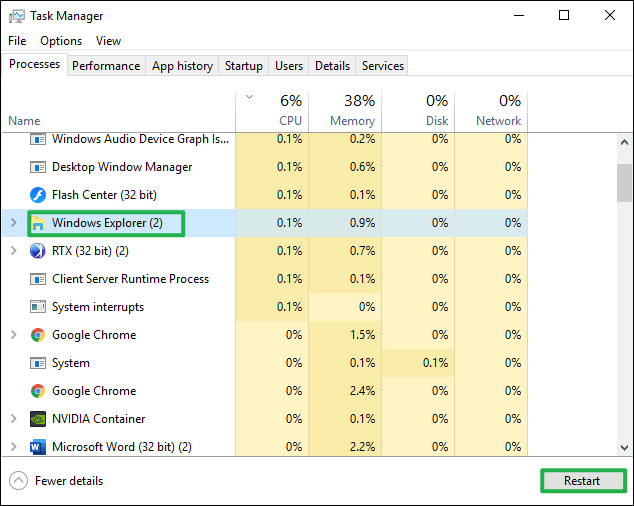Click RTX's 0.7% memory cell
This screenshot has width=634, height=506.
[345, 251]
